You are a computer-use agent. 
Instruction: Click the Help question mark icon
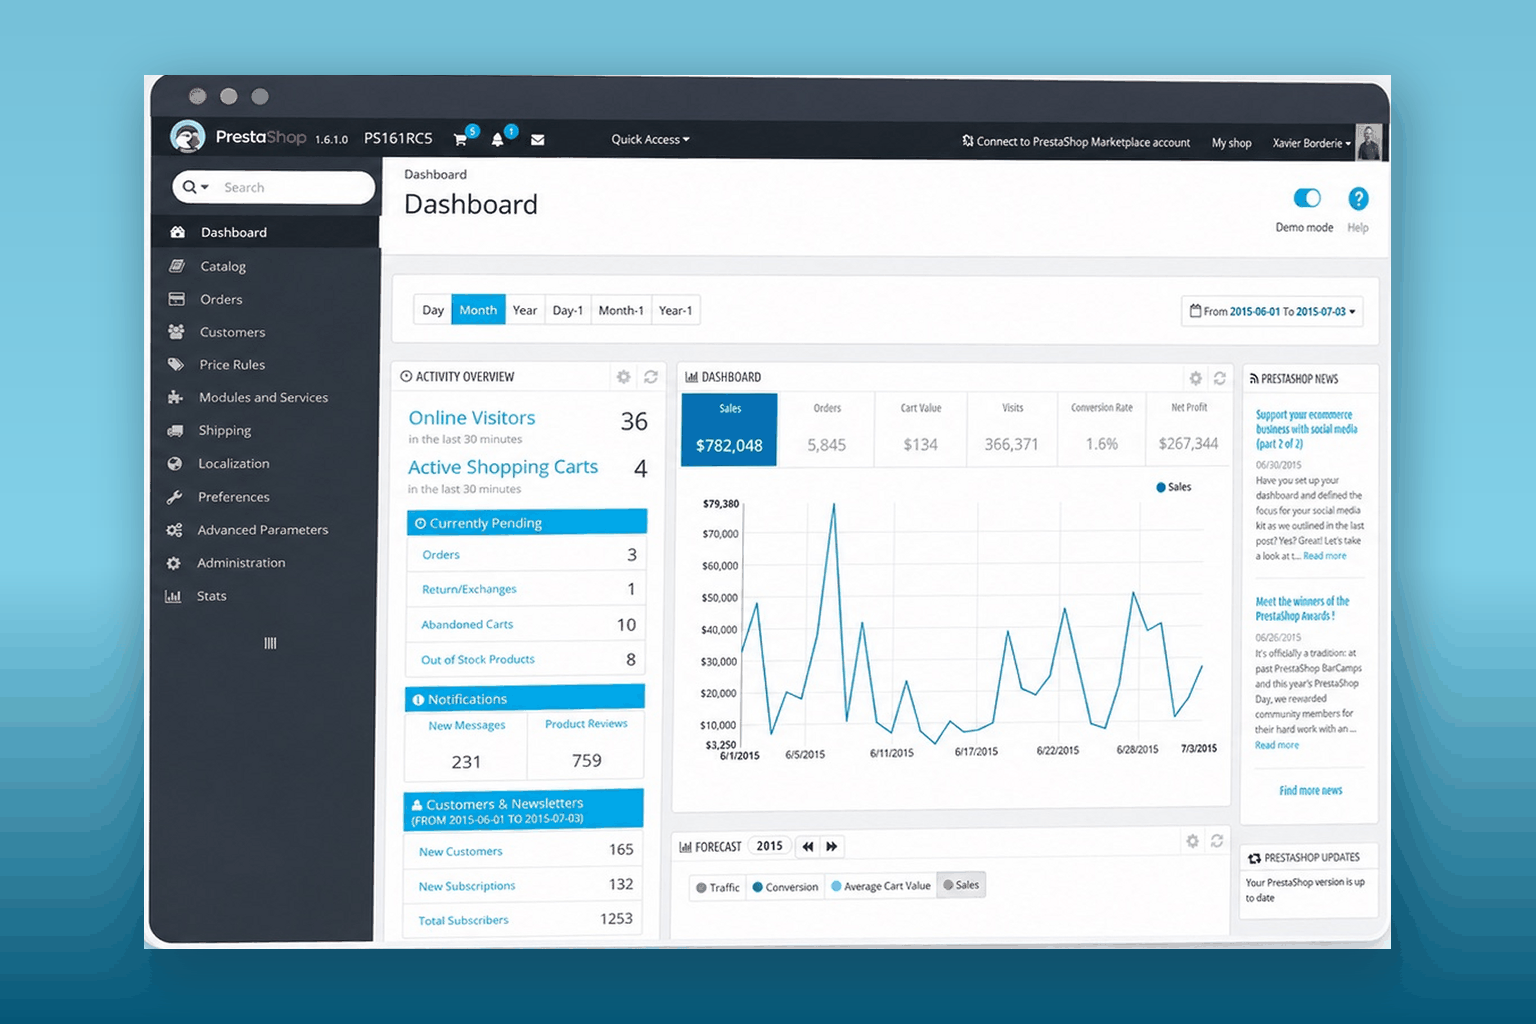1358,198
